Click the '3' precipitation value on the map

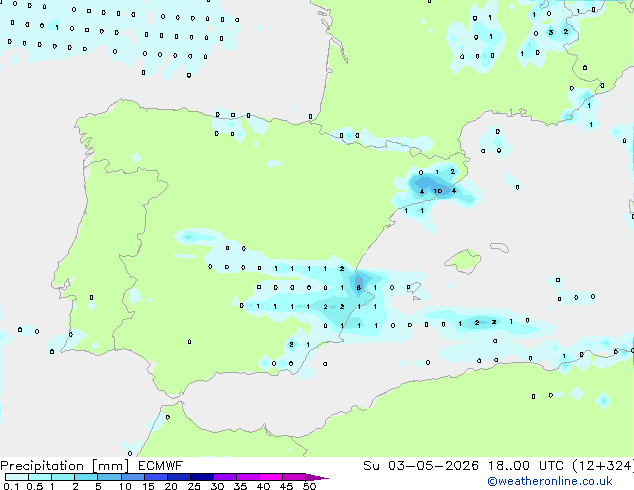[x=550, y=32]
